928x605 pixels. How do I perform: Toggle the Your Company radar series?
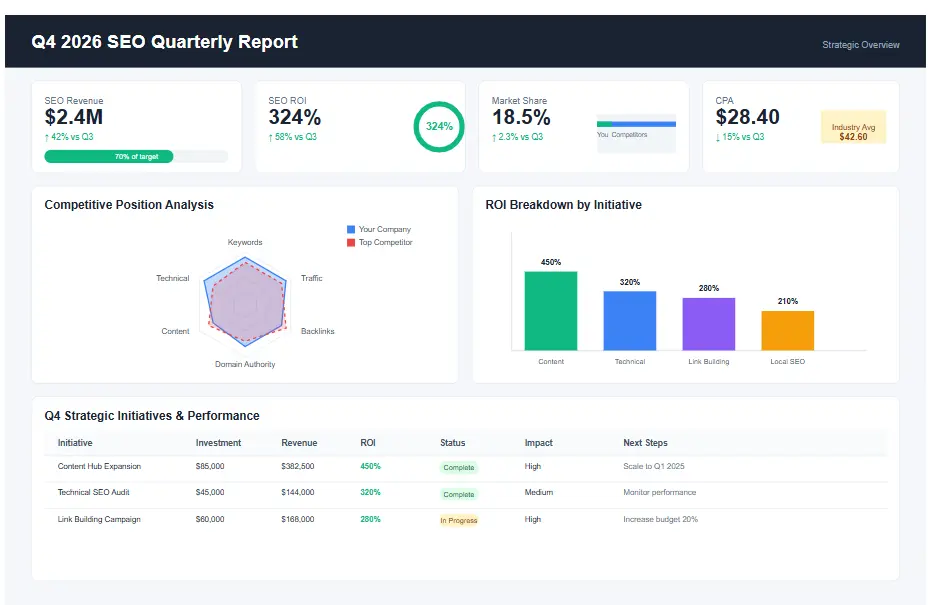[x=380, y=229]
